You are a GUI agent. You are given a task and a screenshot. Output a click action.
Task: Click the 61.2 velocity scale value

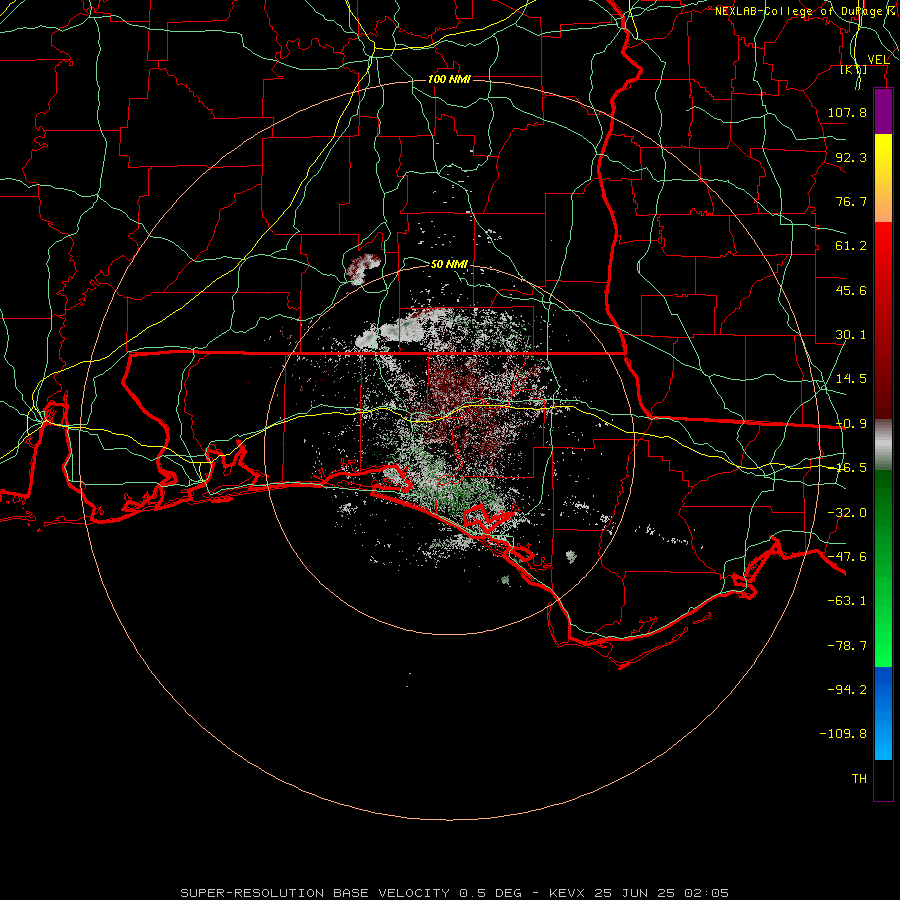coord(851,246)
